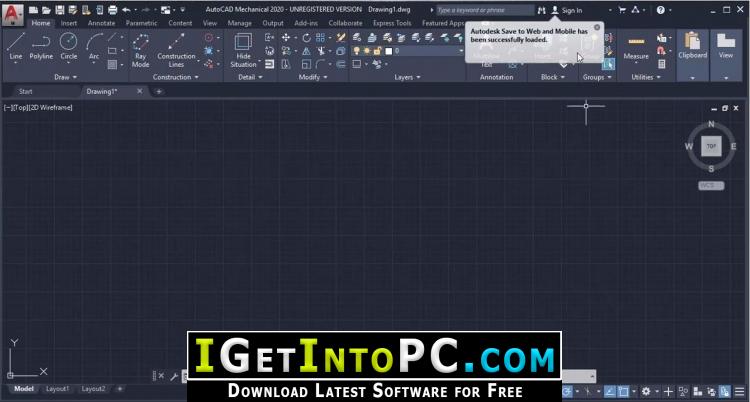Select the Arc tool
The height and width of the screenshot is (402, 750).
click(94, 46)
